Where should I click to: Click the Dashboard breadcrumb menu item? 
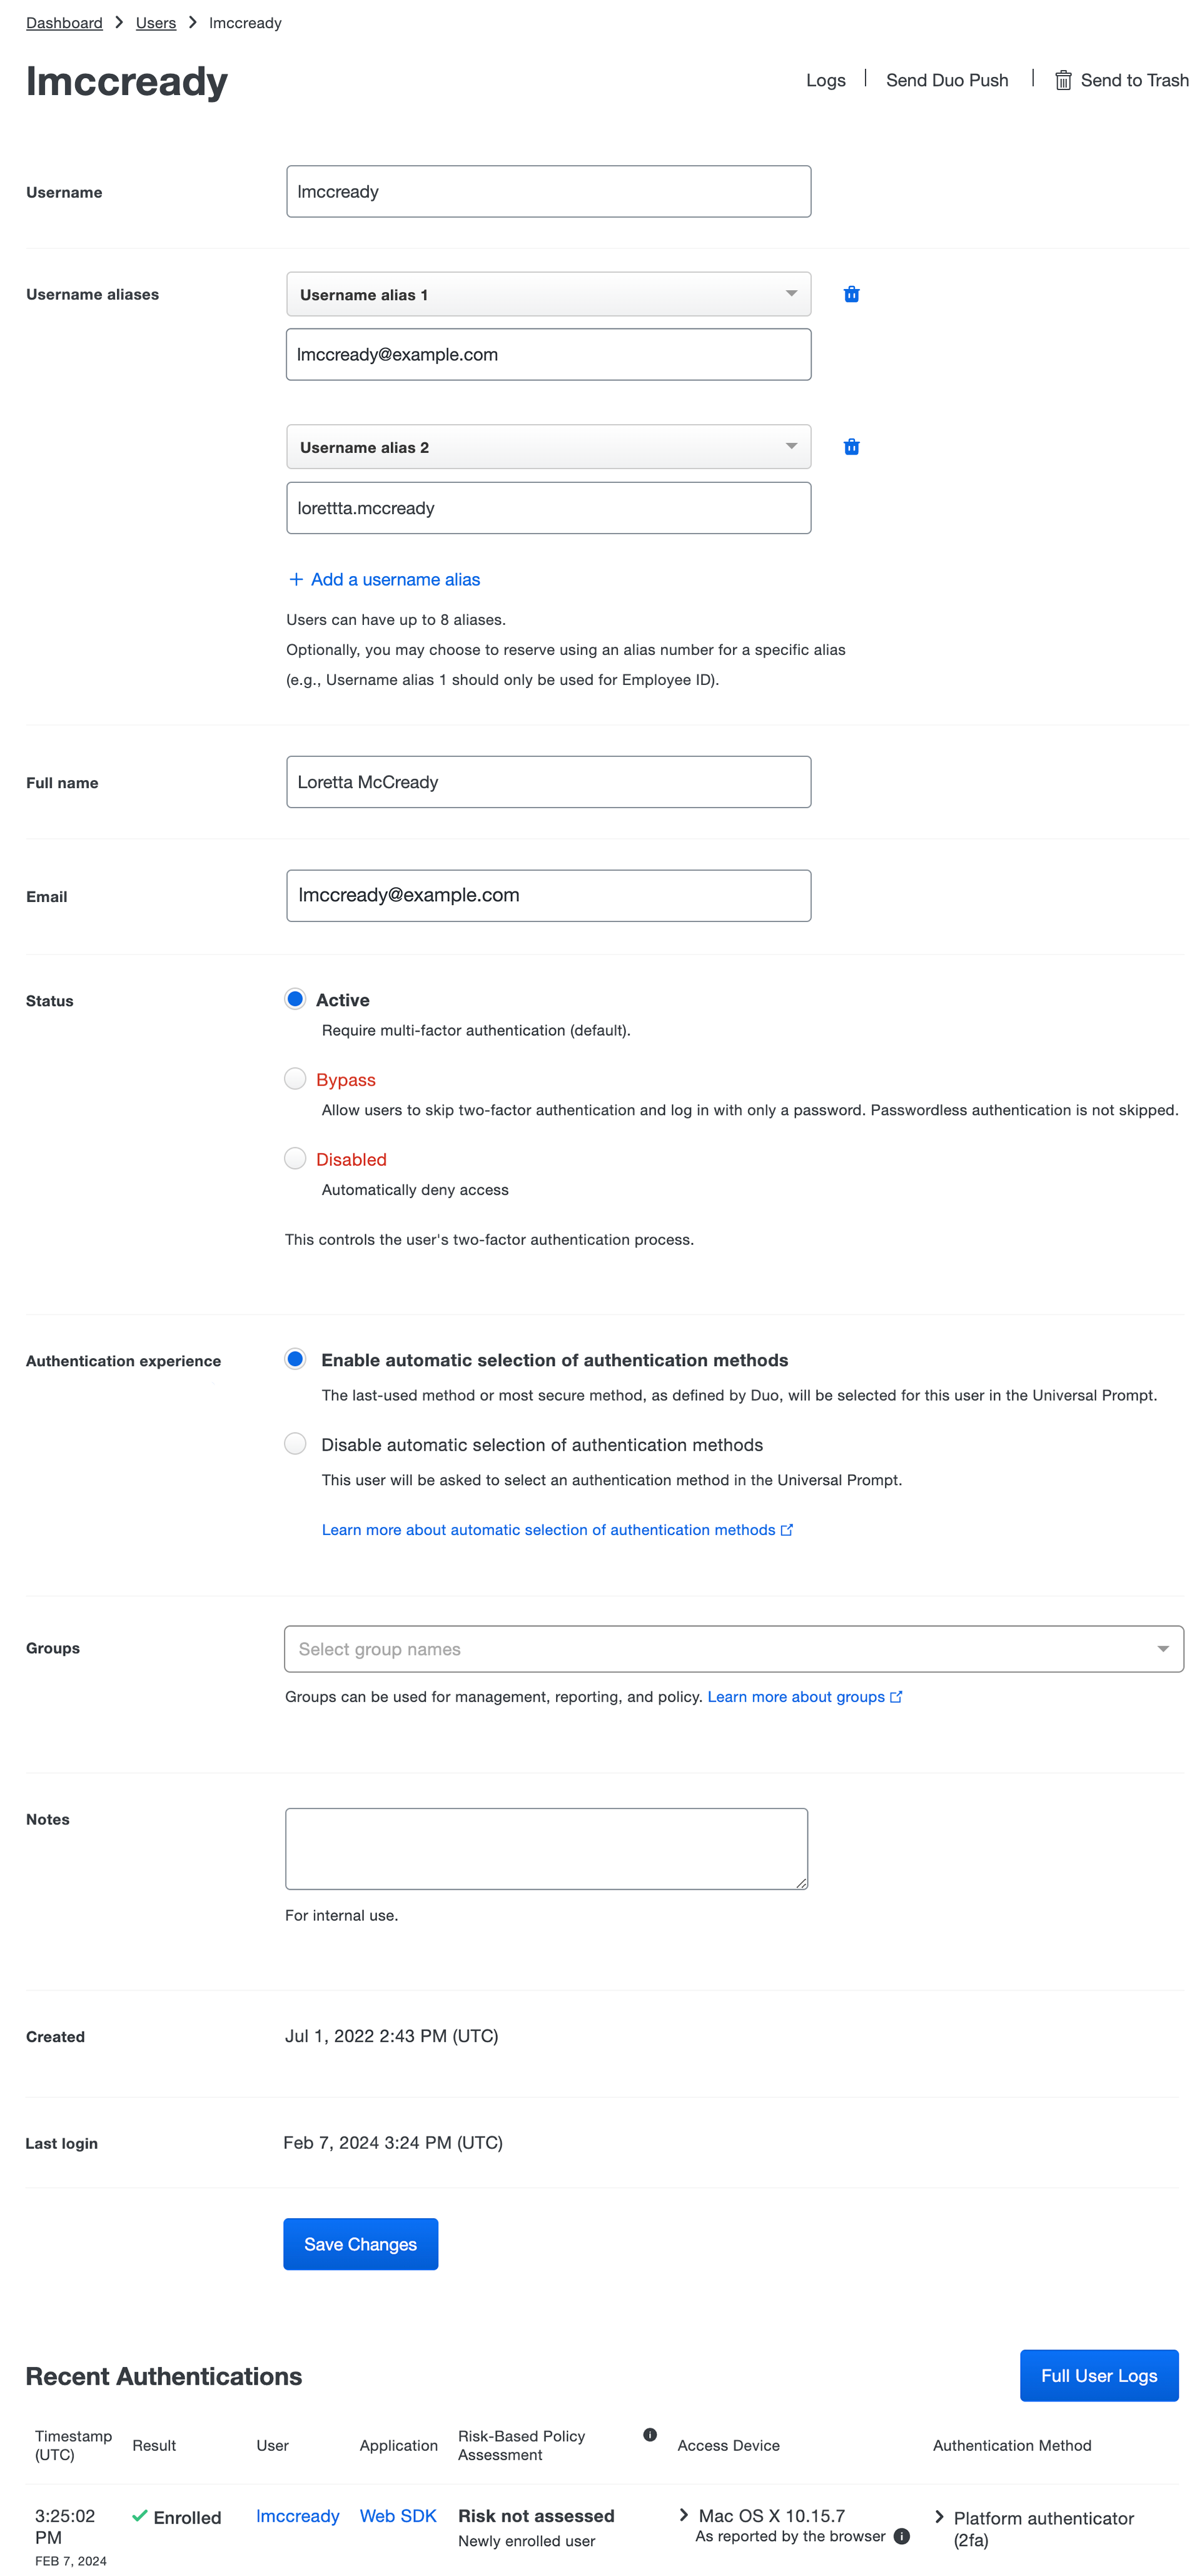click(x=63, y=23)
